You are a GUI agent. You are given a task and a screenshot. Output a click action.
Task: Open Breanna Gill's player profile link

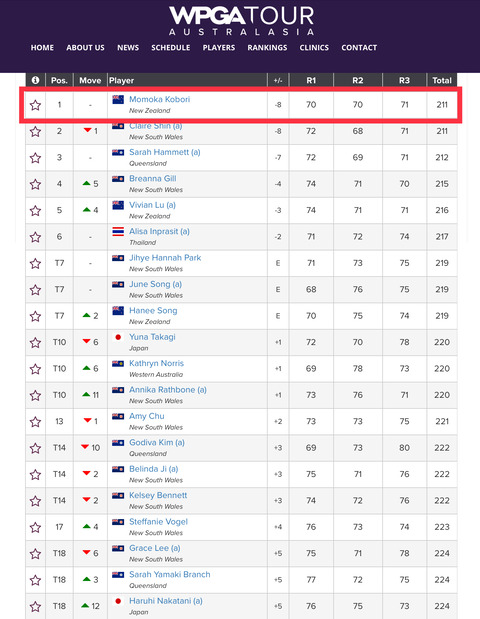click(x=153, y=179)
